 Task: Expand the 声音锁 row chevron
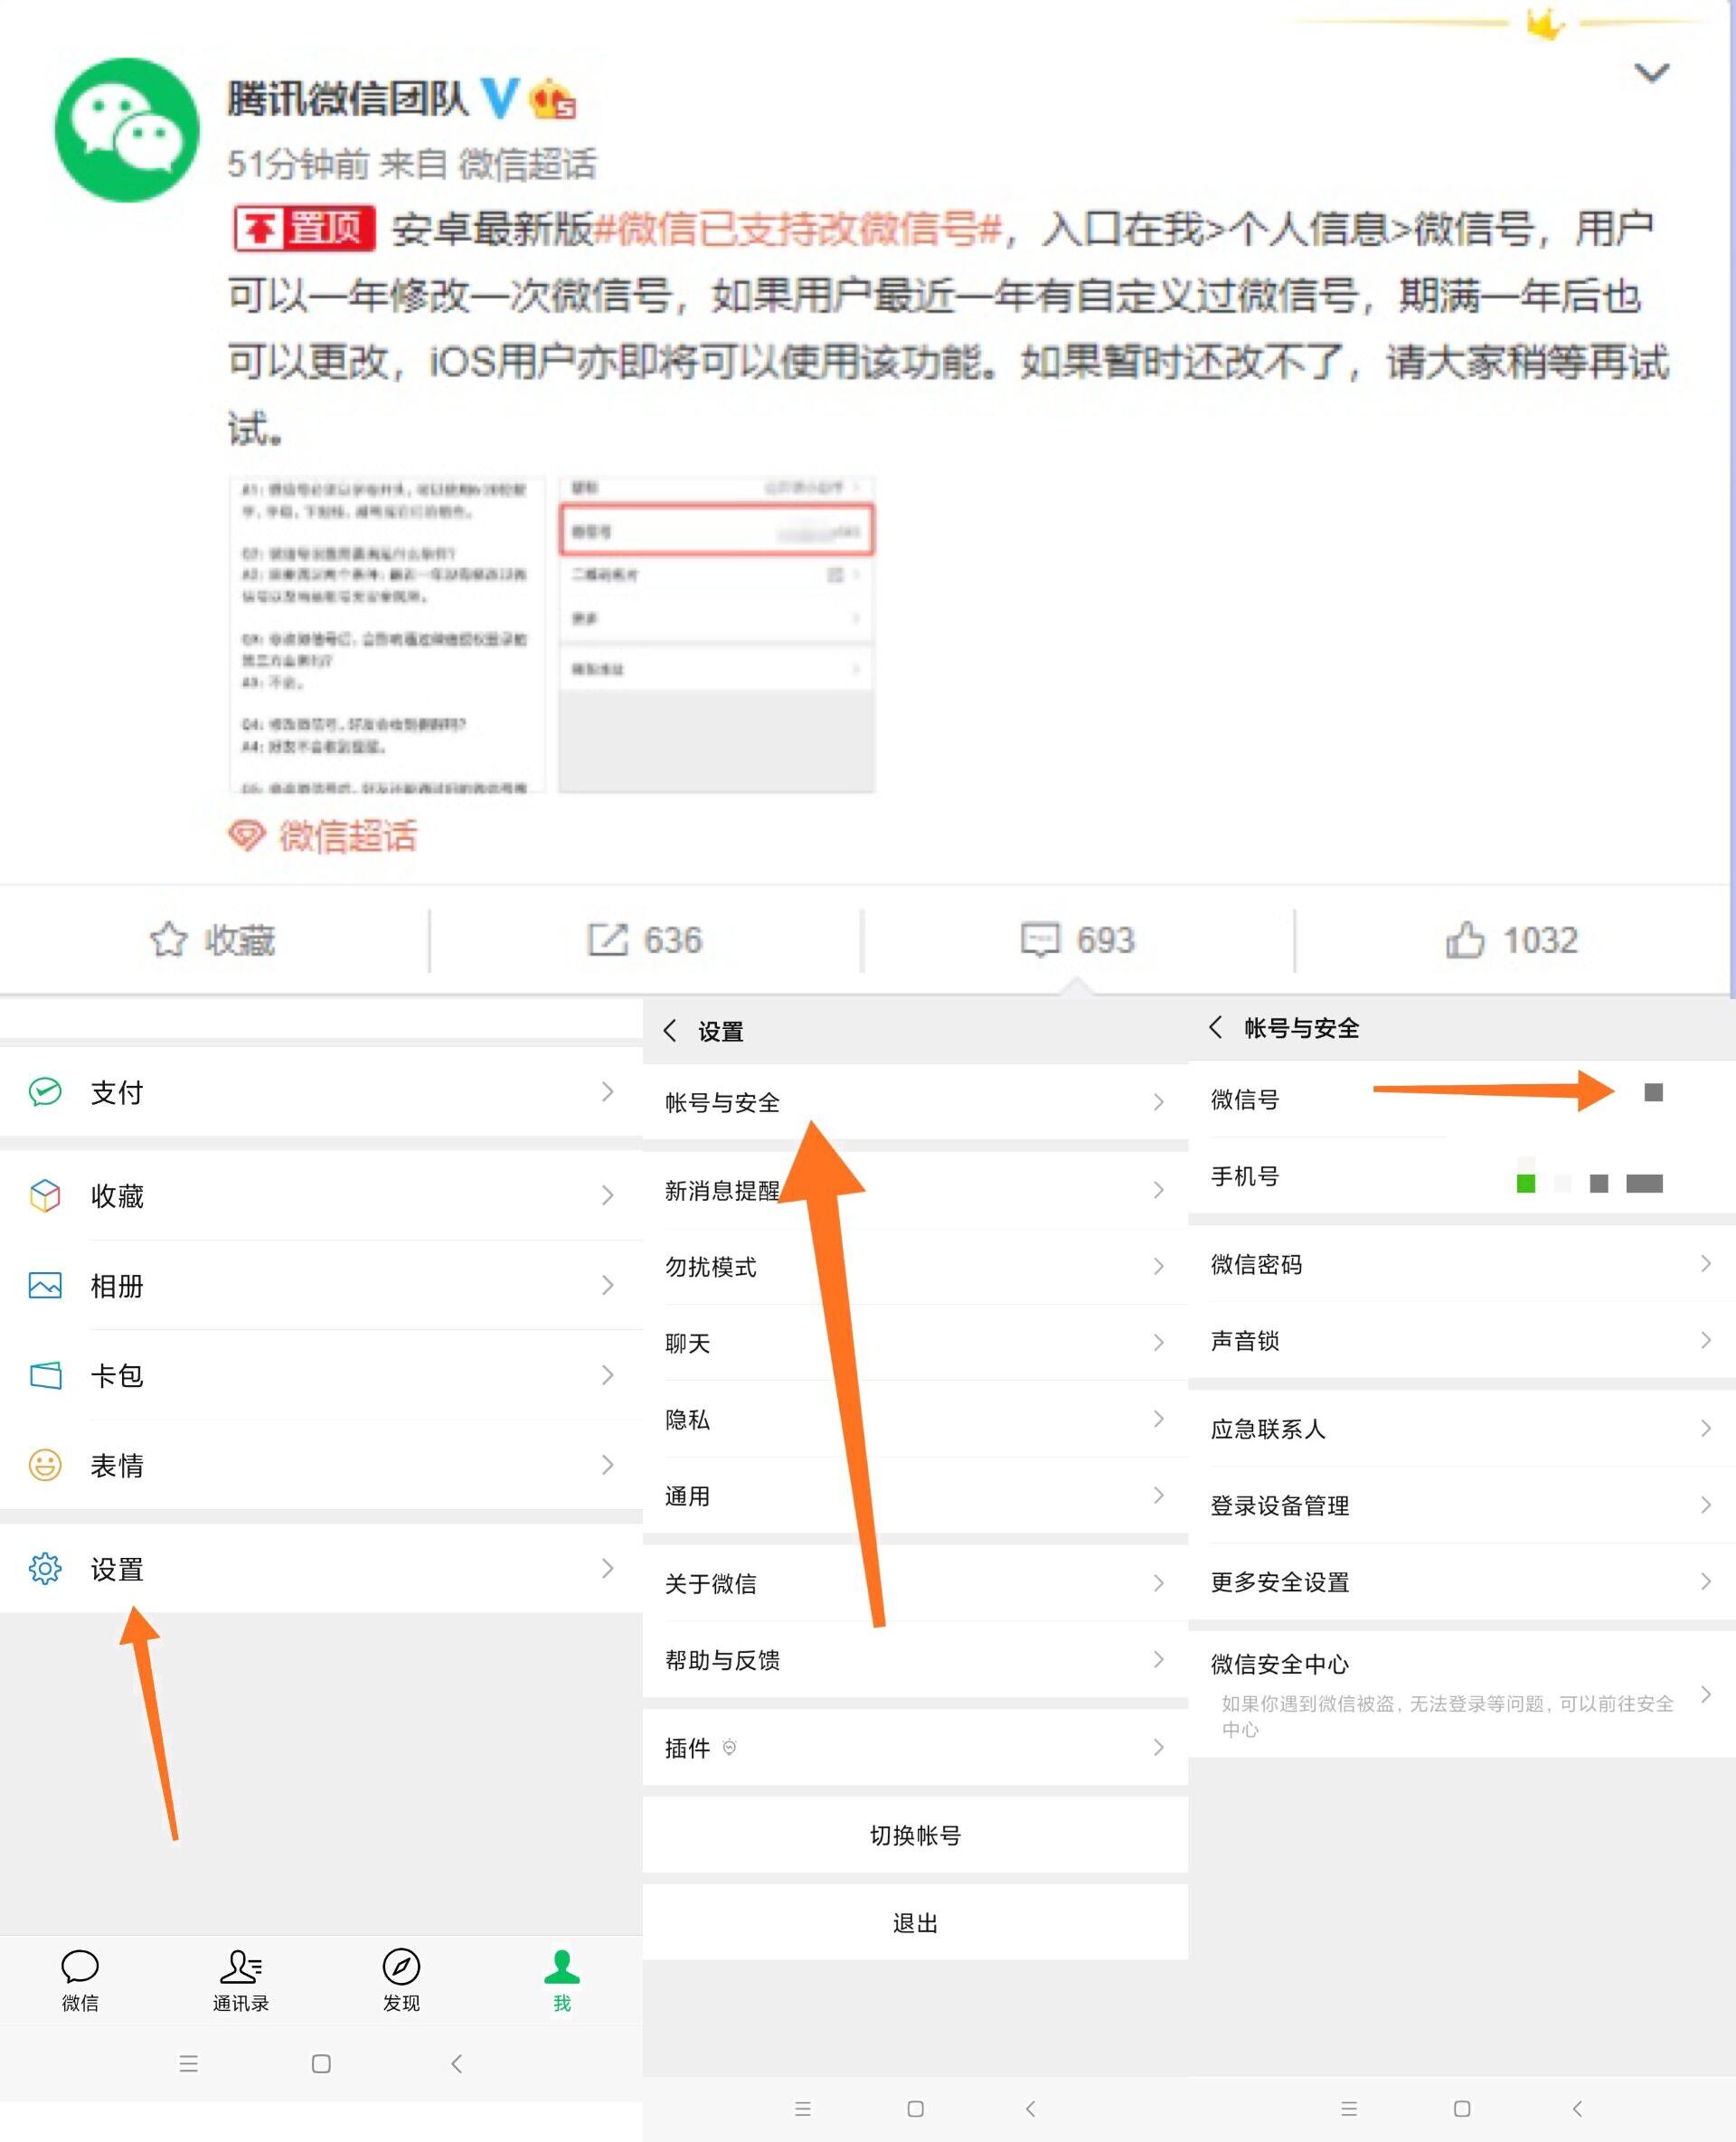[1706, 1340]
